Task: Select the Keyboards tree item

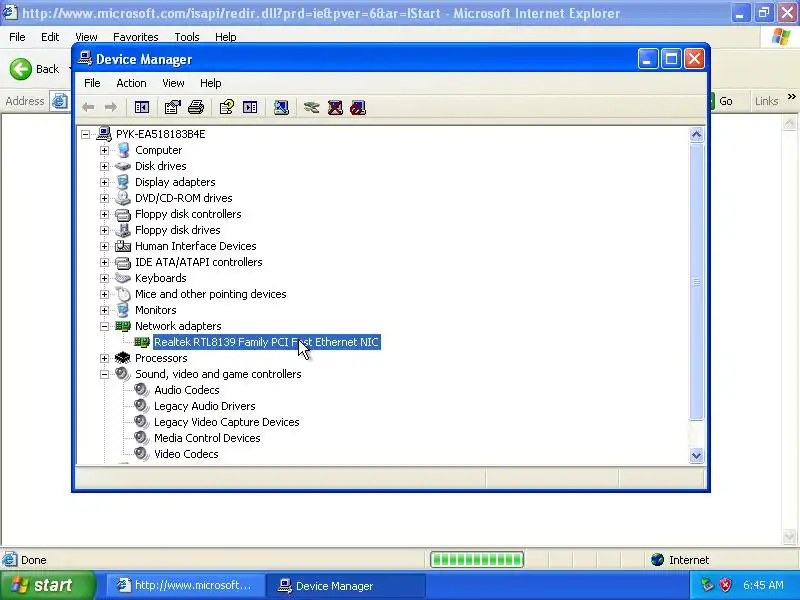Action: [x=161, y=278]
